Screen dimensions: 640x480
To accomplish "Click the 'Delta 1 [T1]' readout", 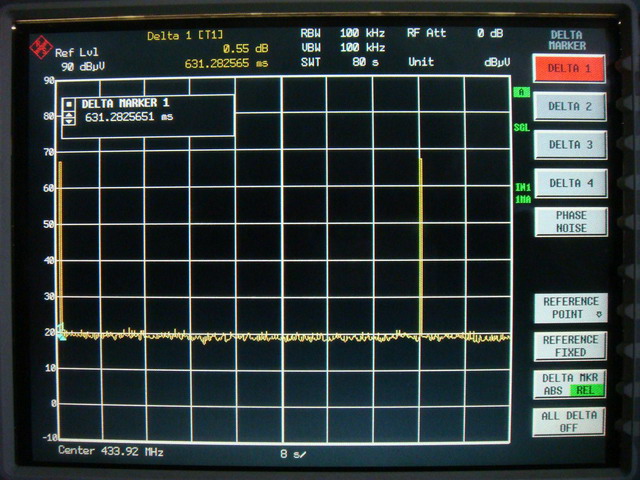I will click(x=185, y=36).
